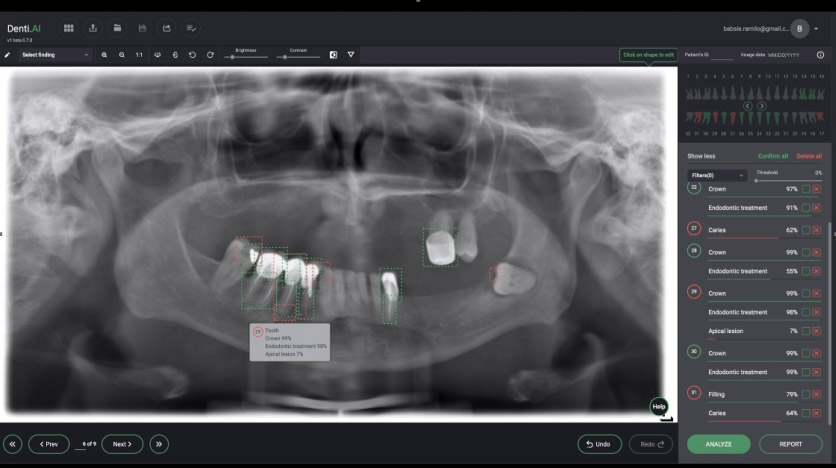The image size is (836, 468).
Task: Open the REPORT button
Action: (790, 443)
